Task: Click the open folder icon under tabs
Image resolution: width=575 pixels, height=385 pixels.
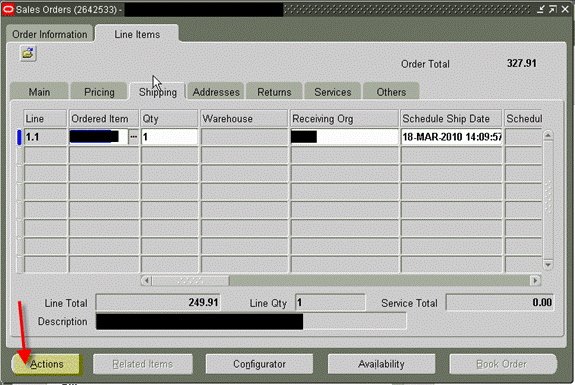Action: tap(28, 54)
